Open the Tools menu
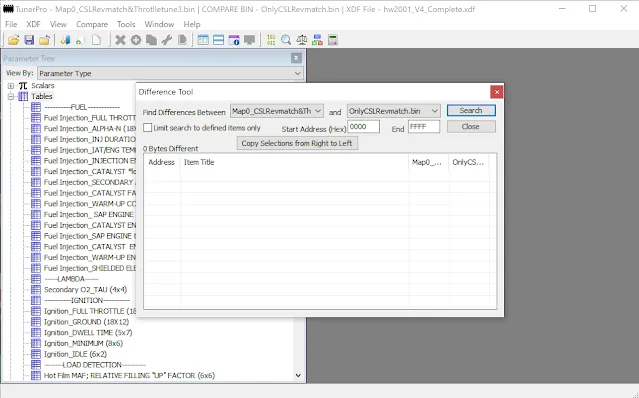The image size is (639, 398). pyautogui.click(x=126, y=24)
